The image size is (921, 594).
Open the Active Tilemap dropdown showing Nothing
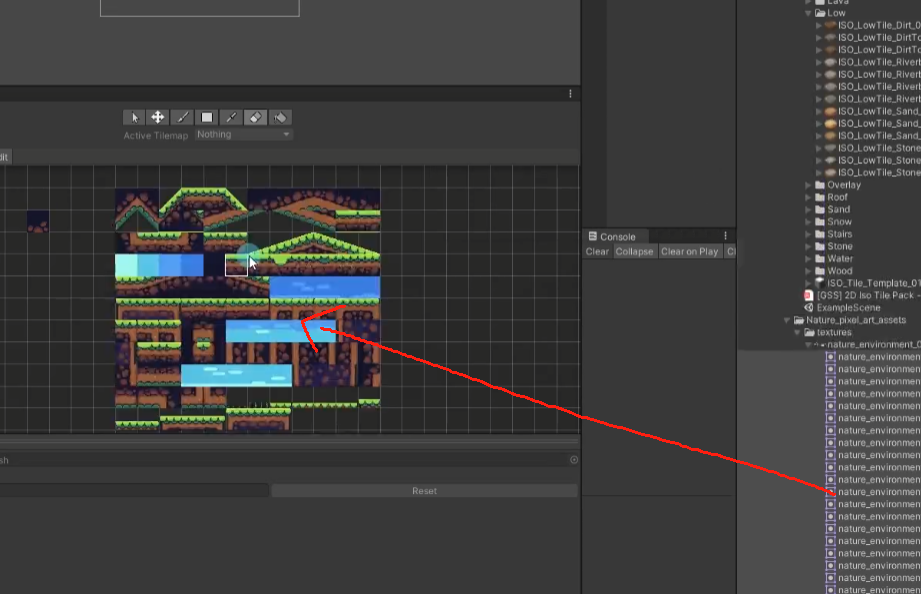(x=243, y=134)
